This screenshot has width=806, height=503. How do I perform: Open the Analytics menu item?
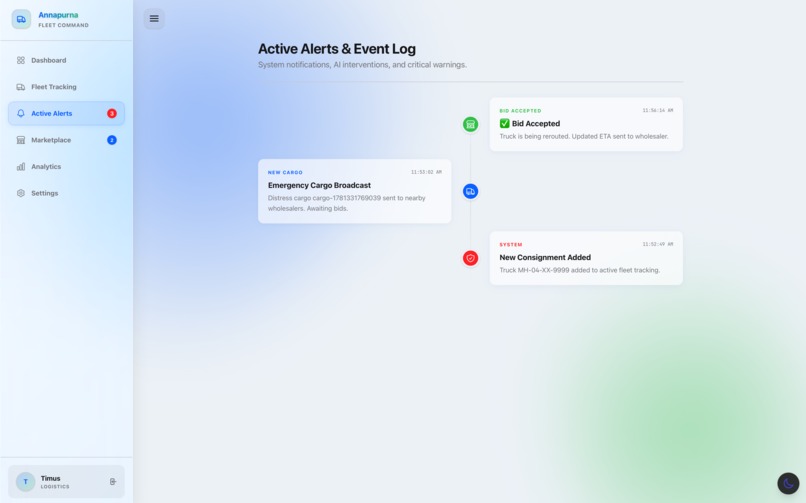point(66,166)
